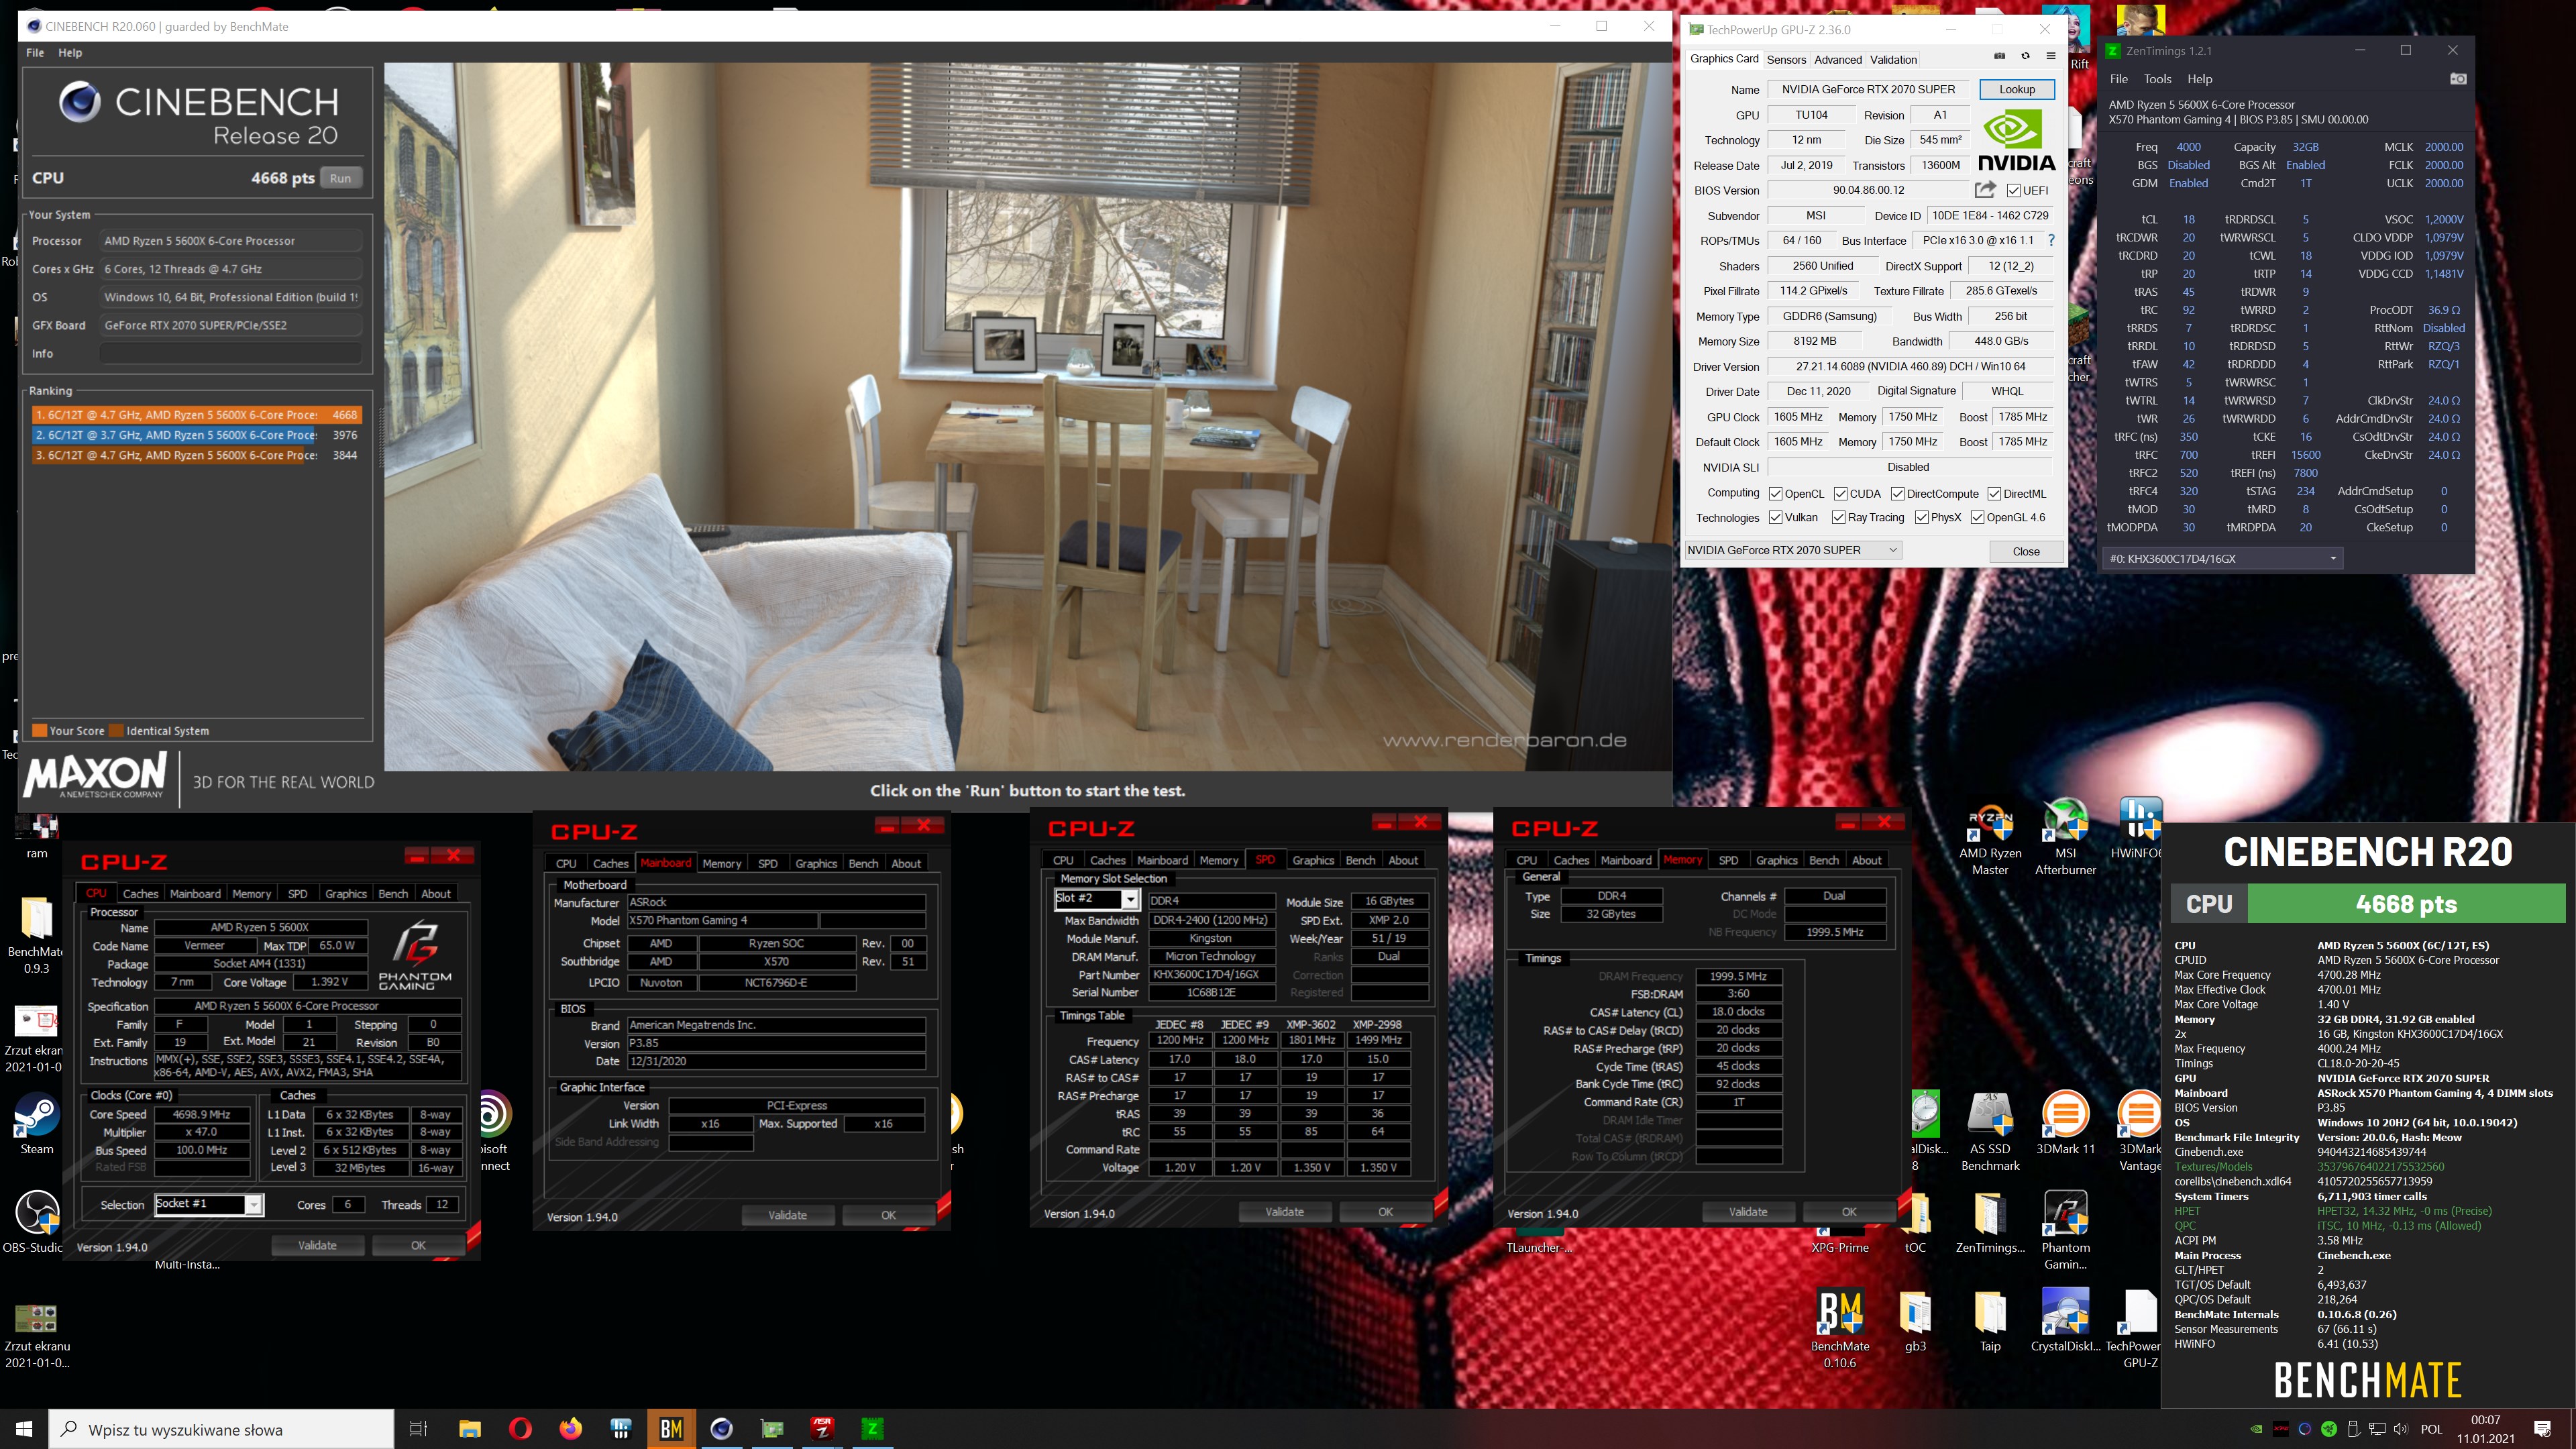2576x1449 pixels.
Task: Click Validate in CPU-Z Mainboard window
Action: (x=787, y=1215)
